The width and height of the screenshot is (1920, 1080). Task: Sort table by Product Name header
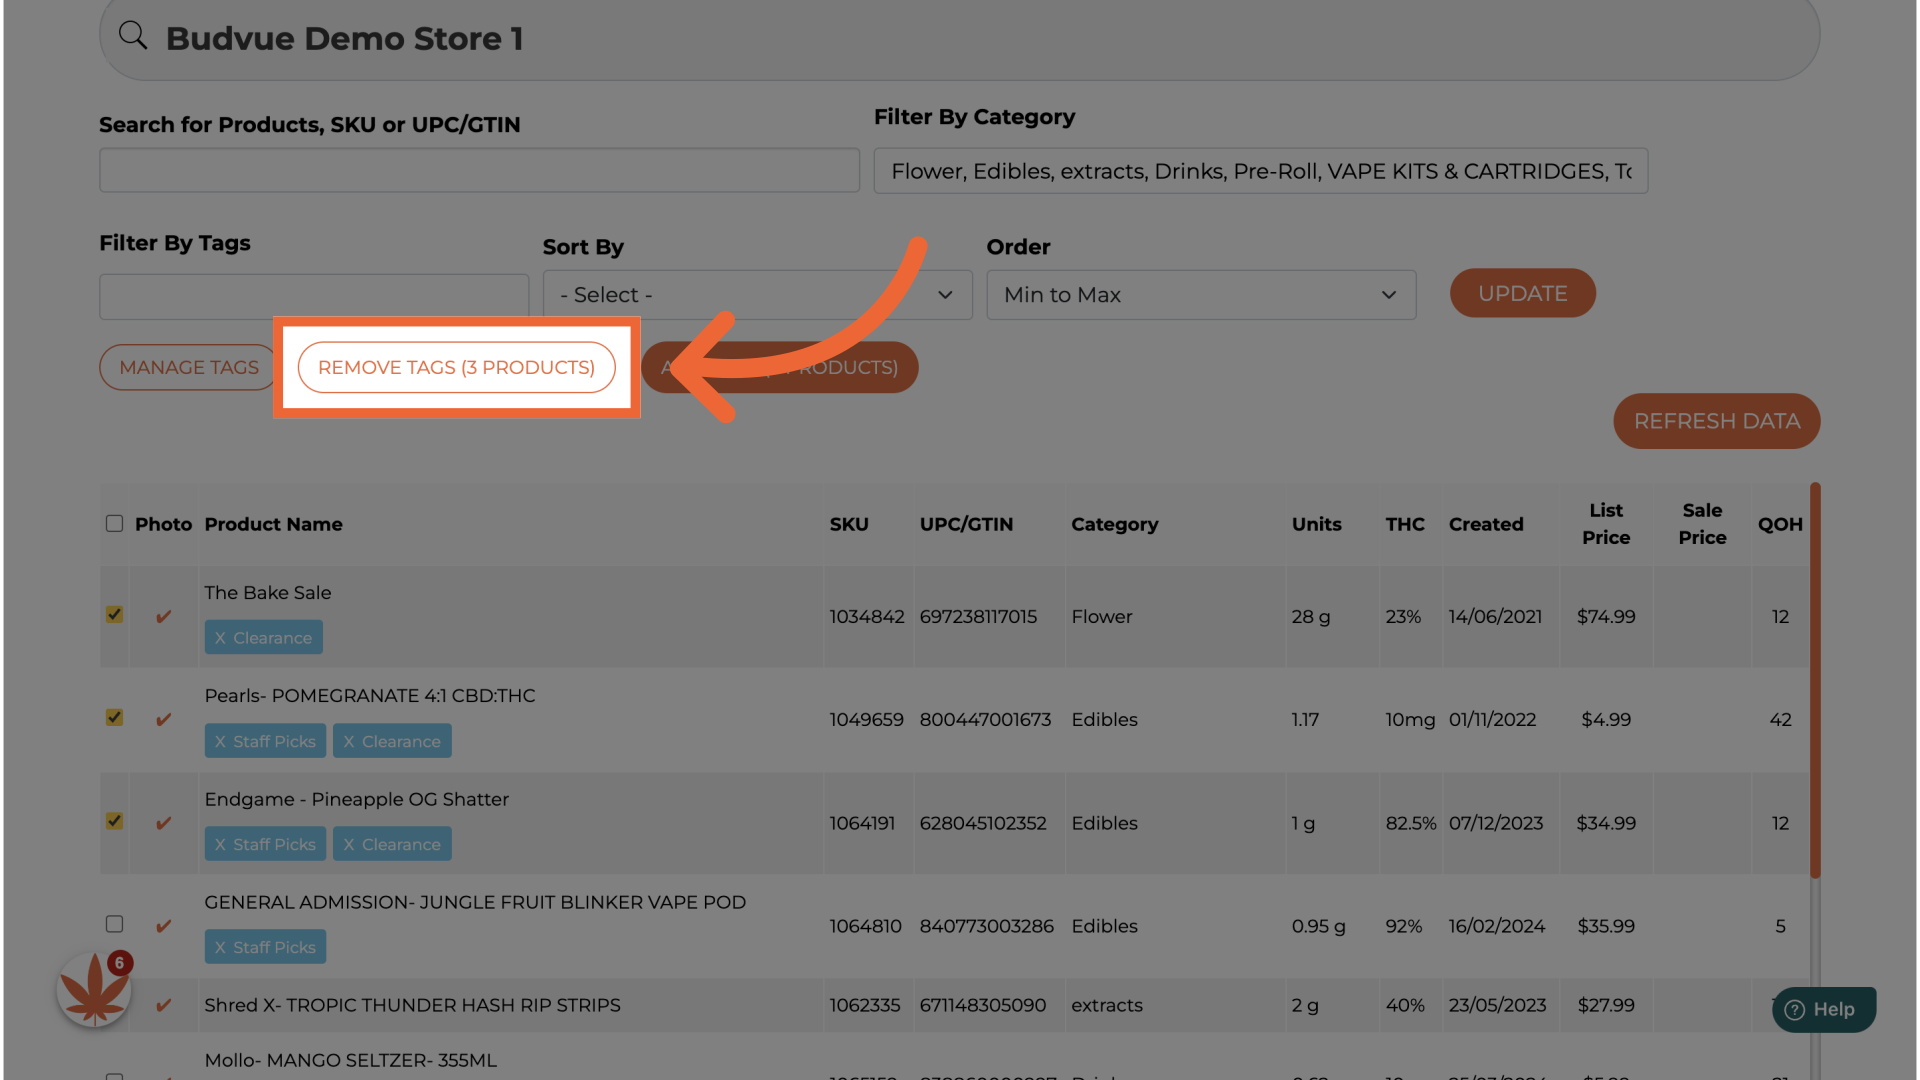pos(273,525)
